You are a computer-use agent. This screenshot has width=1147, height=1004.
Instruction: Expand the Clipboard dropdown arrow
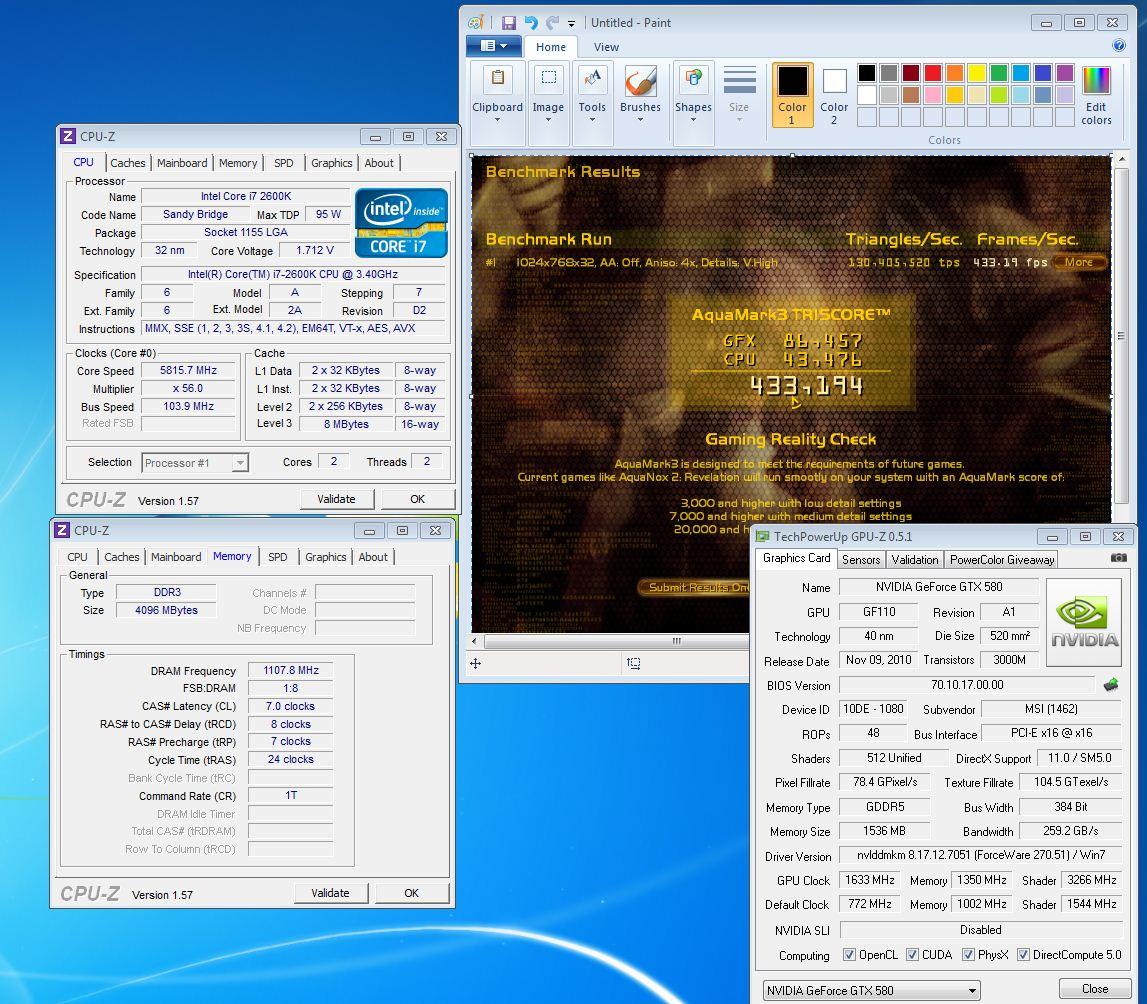pyautogui.click(x=497, y=120)
